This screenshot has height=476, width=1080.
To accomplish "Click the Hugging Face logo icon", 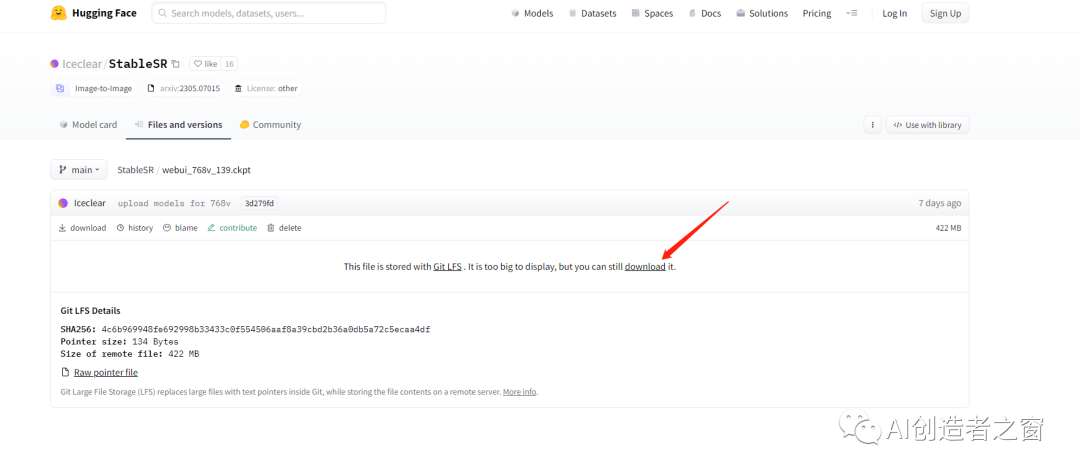I will point(59,13).
